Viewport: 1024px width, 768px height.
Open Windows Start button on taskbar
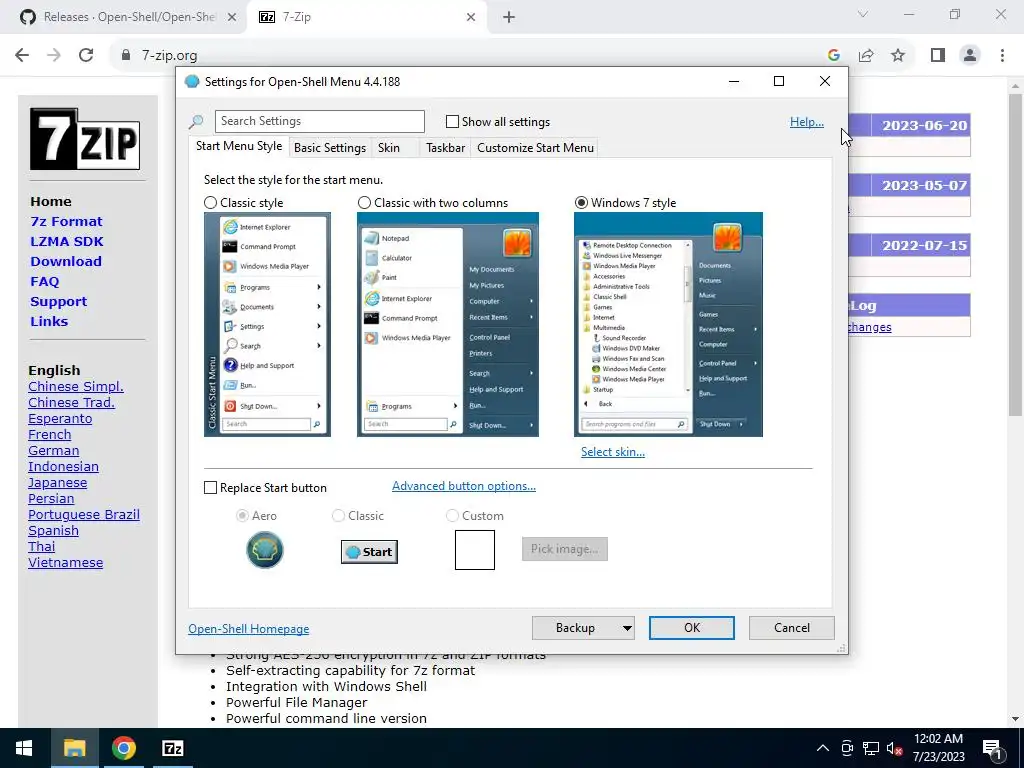24,748
